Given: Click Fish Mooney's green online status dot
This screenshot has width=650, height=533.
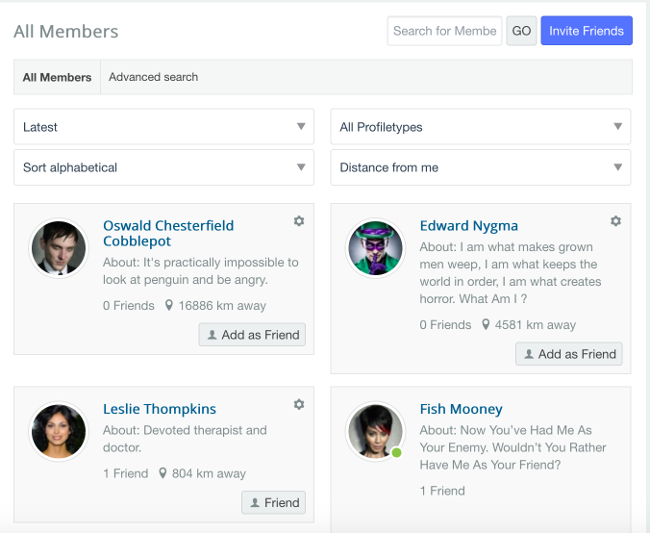Looking at the screenshot, I should click(396, 453).
